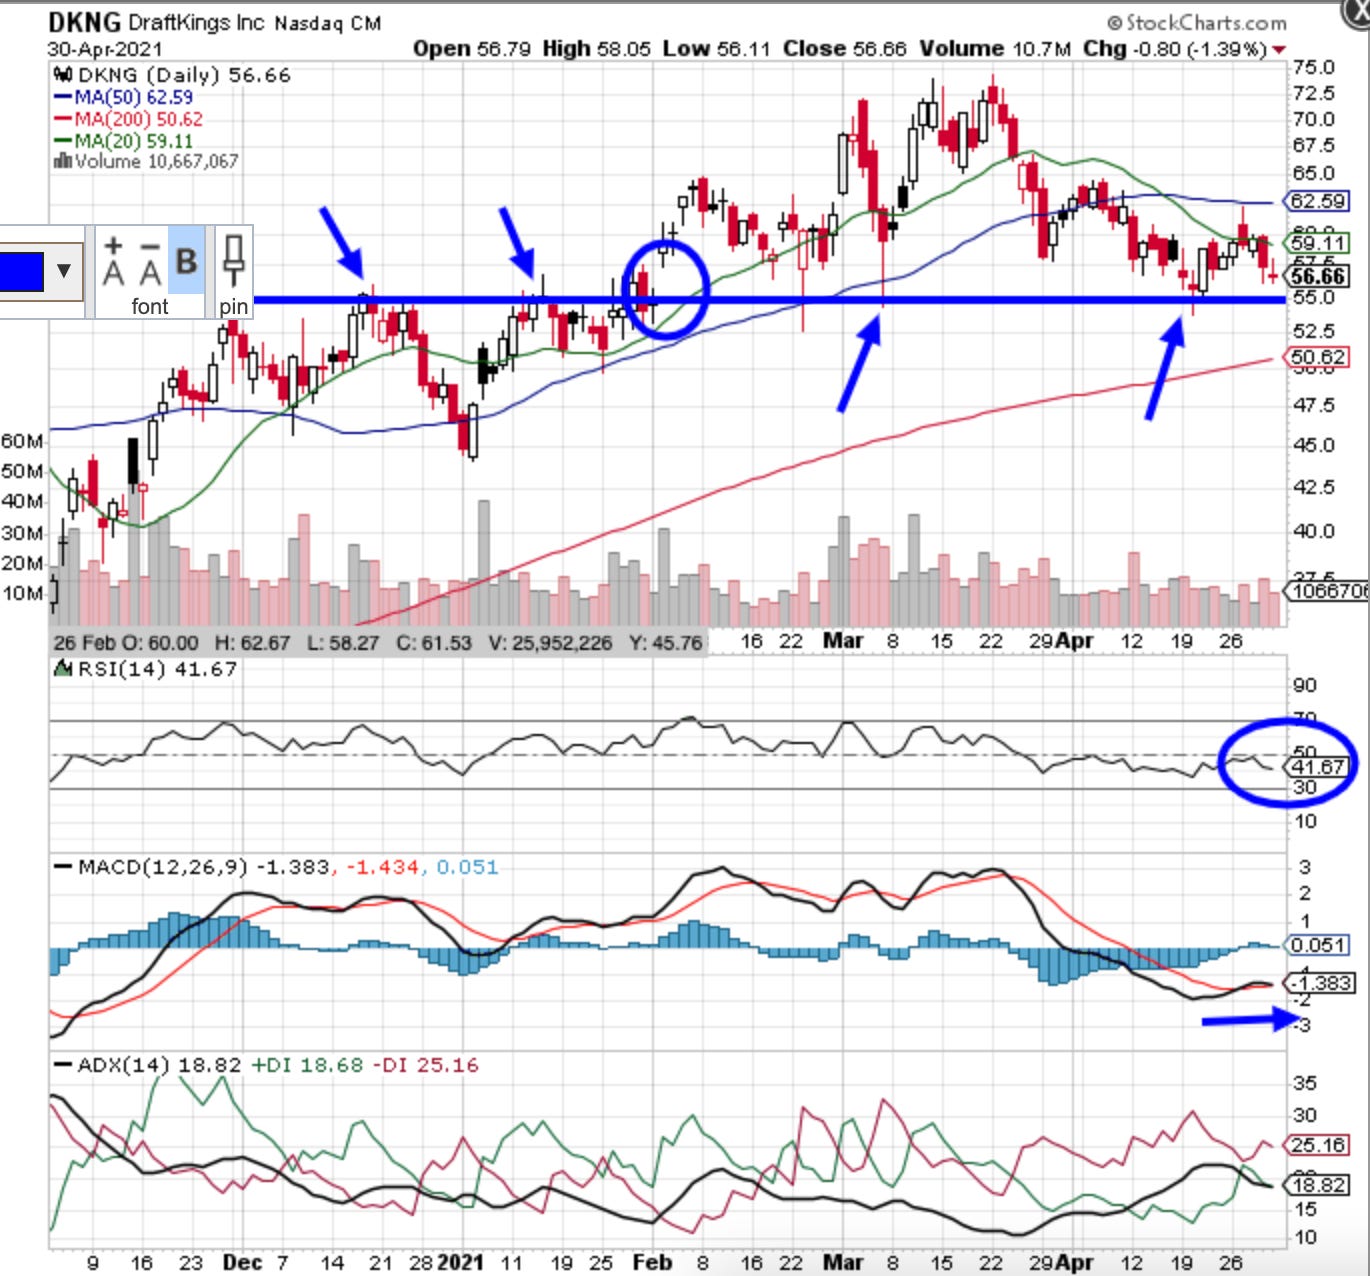This screenshot has width=1370, height=1276.
Task: Click the 30-Apr-2021 date label
Action: (104, 49)
